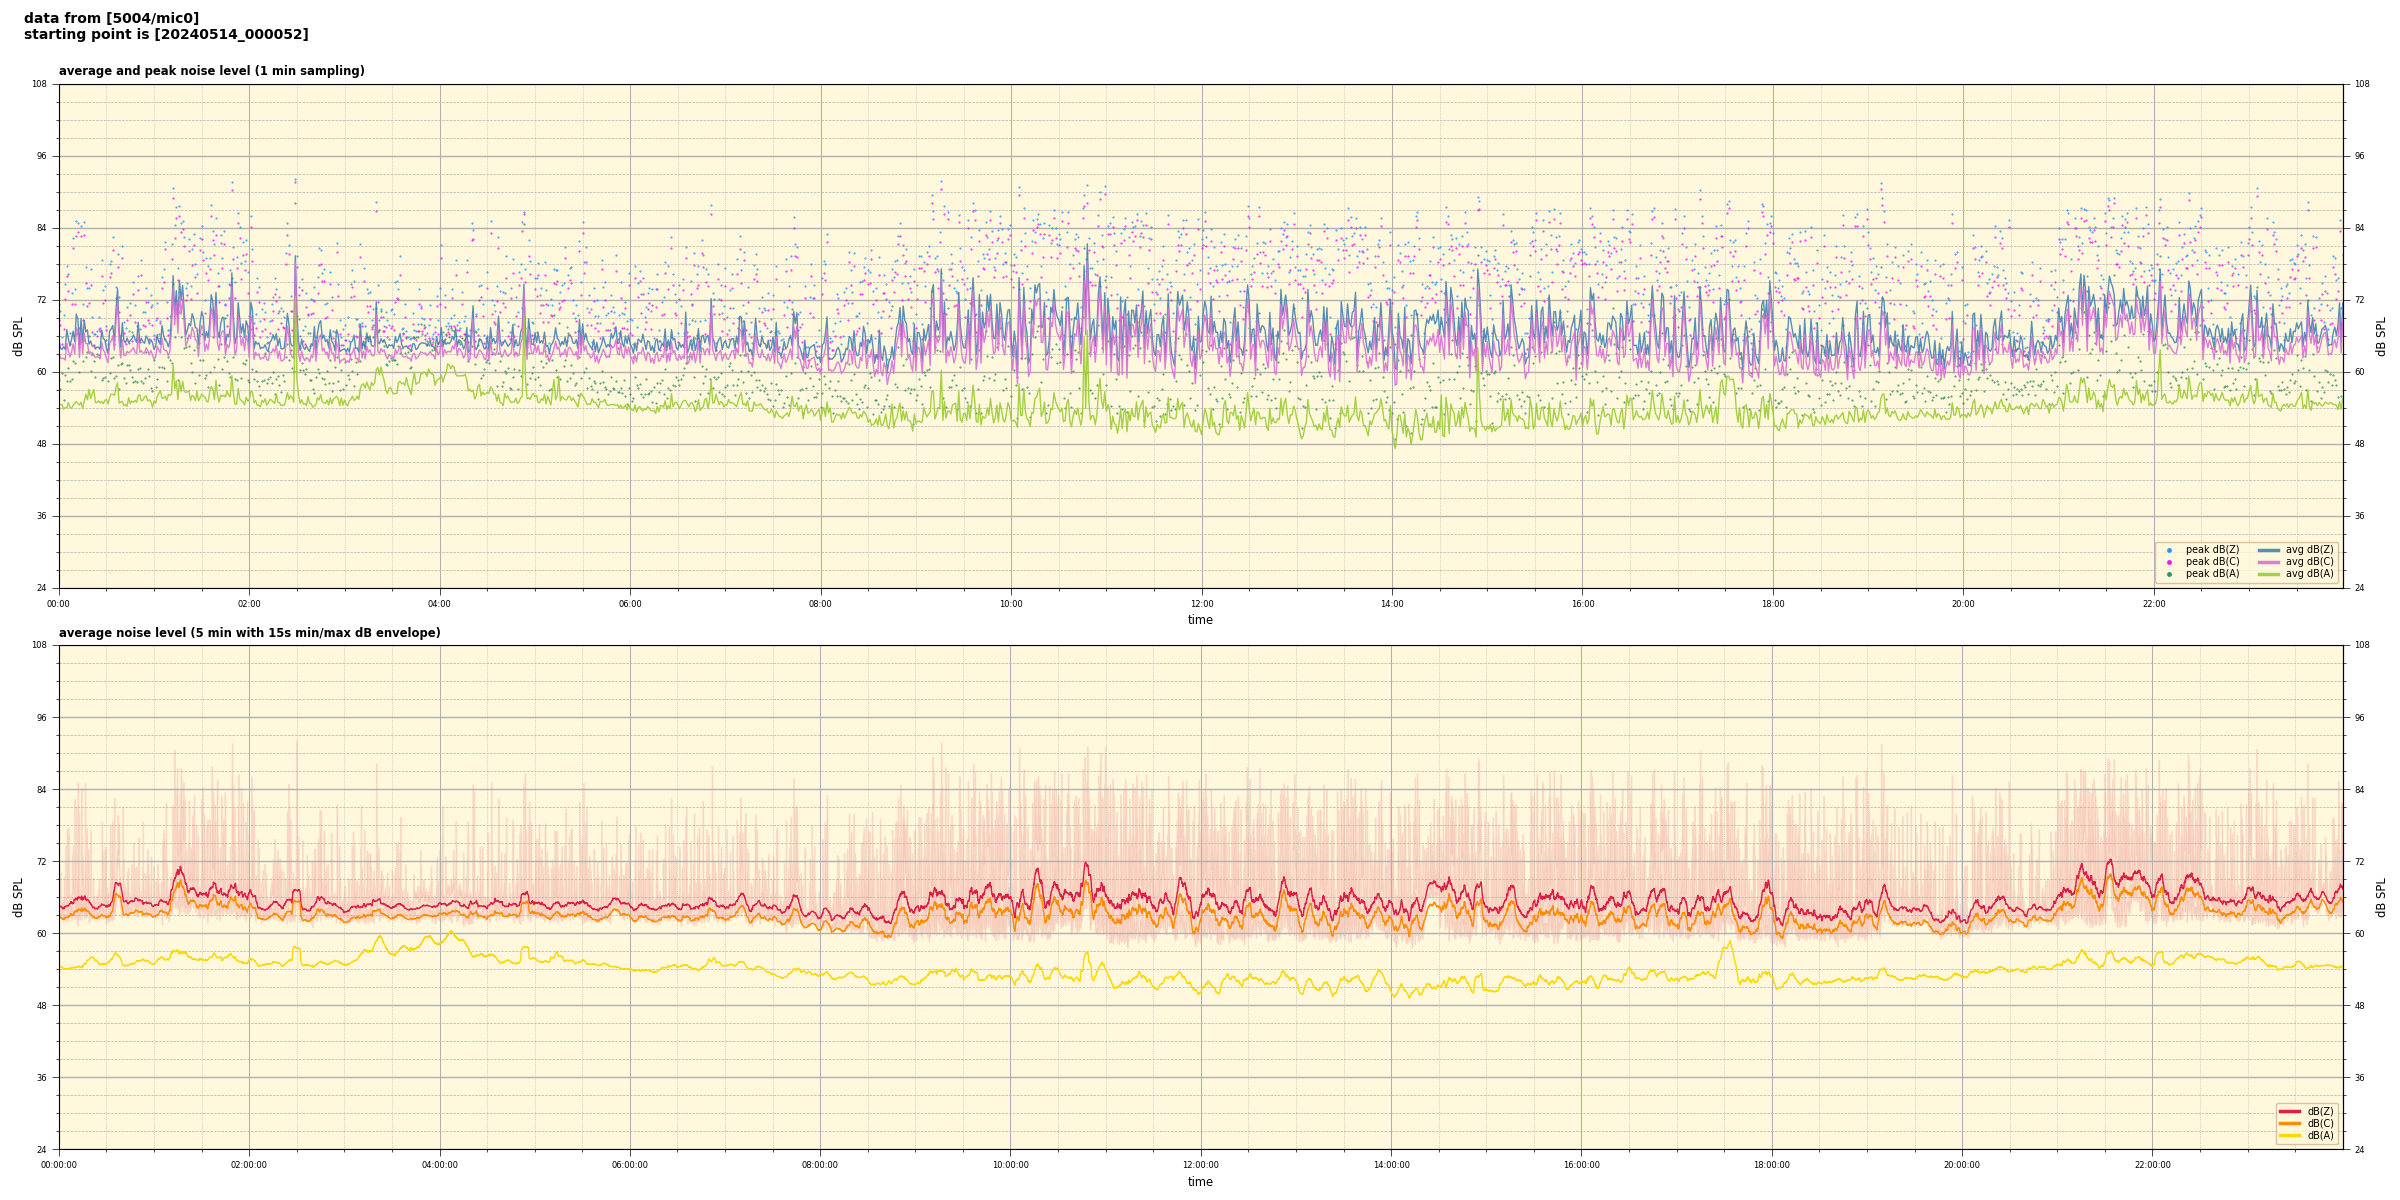Click the 12:00 tick label on top chart
Viewport: 2400px width, 1200px height.
click(x=1201, y=604)
